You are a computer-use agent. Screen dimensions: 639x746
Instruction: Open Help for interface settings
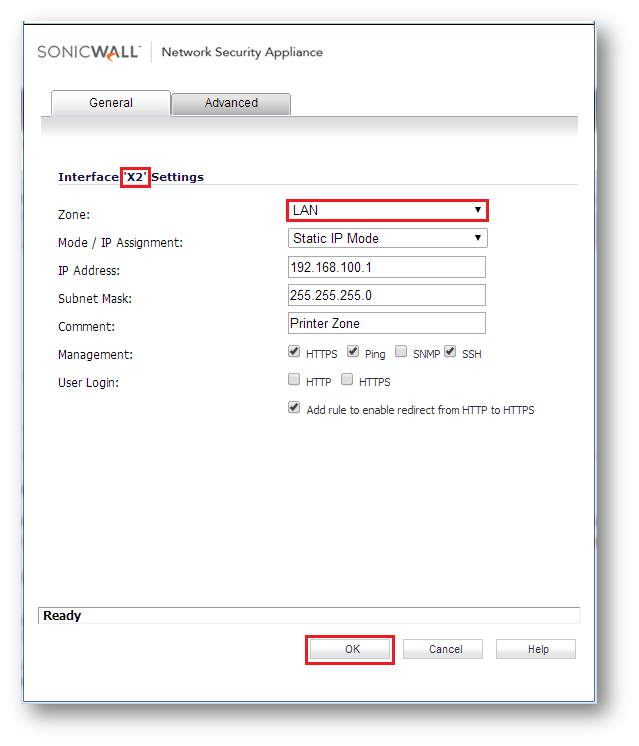pyautogui.click(x=537, y=649)
